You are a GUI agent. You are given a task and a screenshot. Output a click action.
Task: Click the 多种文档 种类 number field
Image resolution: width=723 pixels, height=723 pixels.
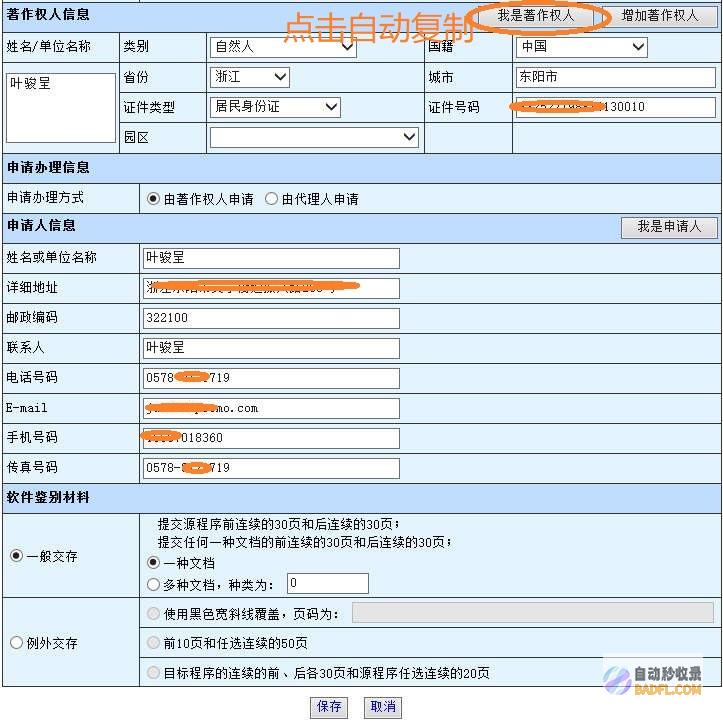pyautogui.click(x=328, y=584)
